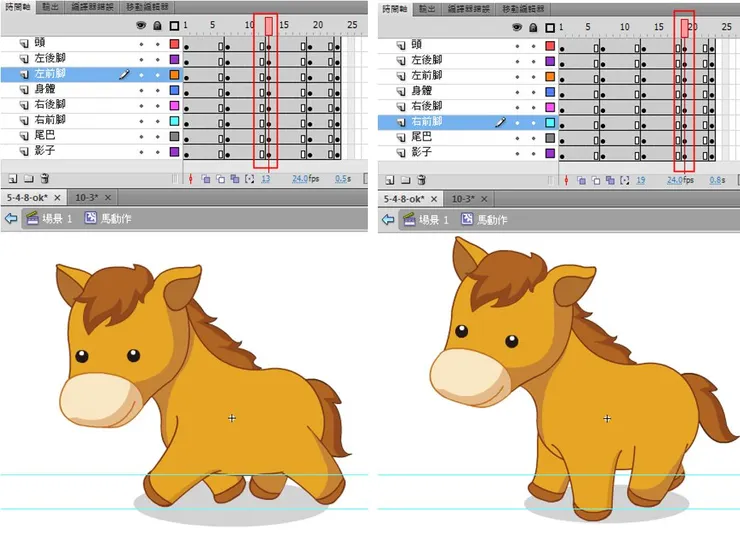This screenshot has height=534, width=740.
Task: Lock the 身體 layer in right timeline
Action: [533, 92]
